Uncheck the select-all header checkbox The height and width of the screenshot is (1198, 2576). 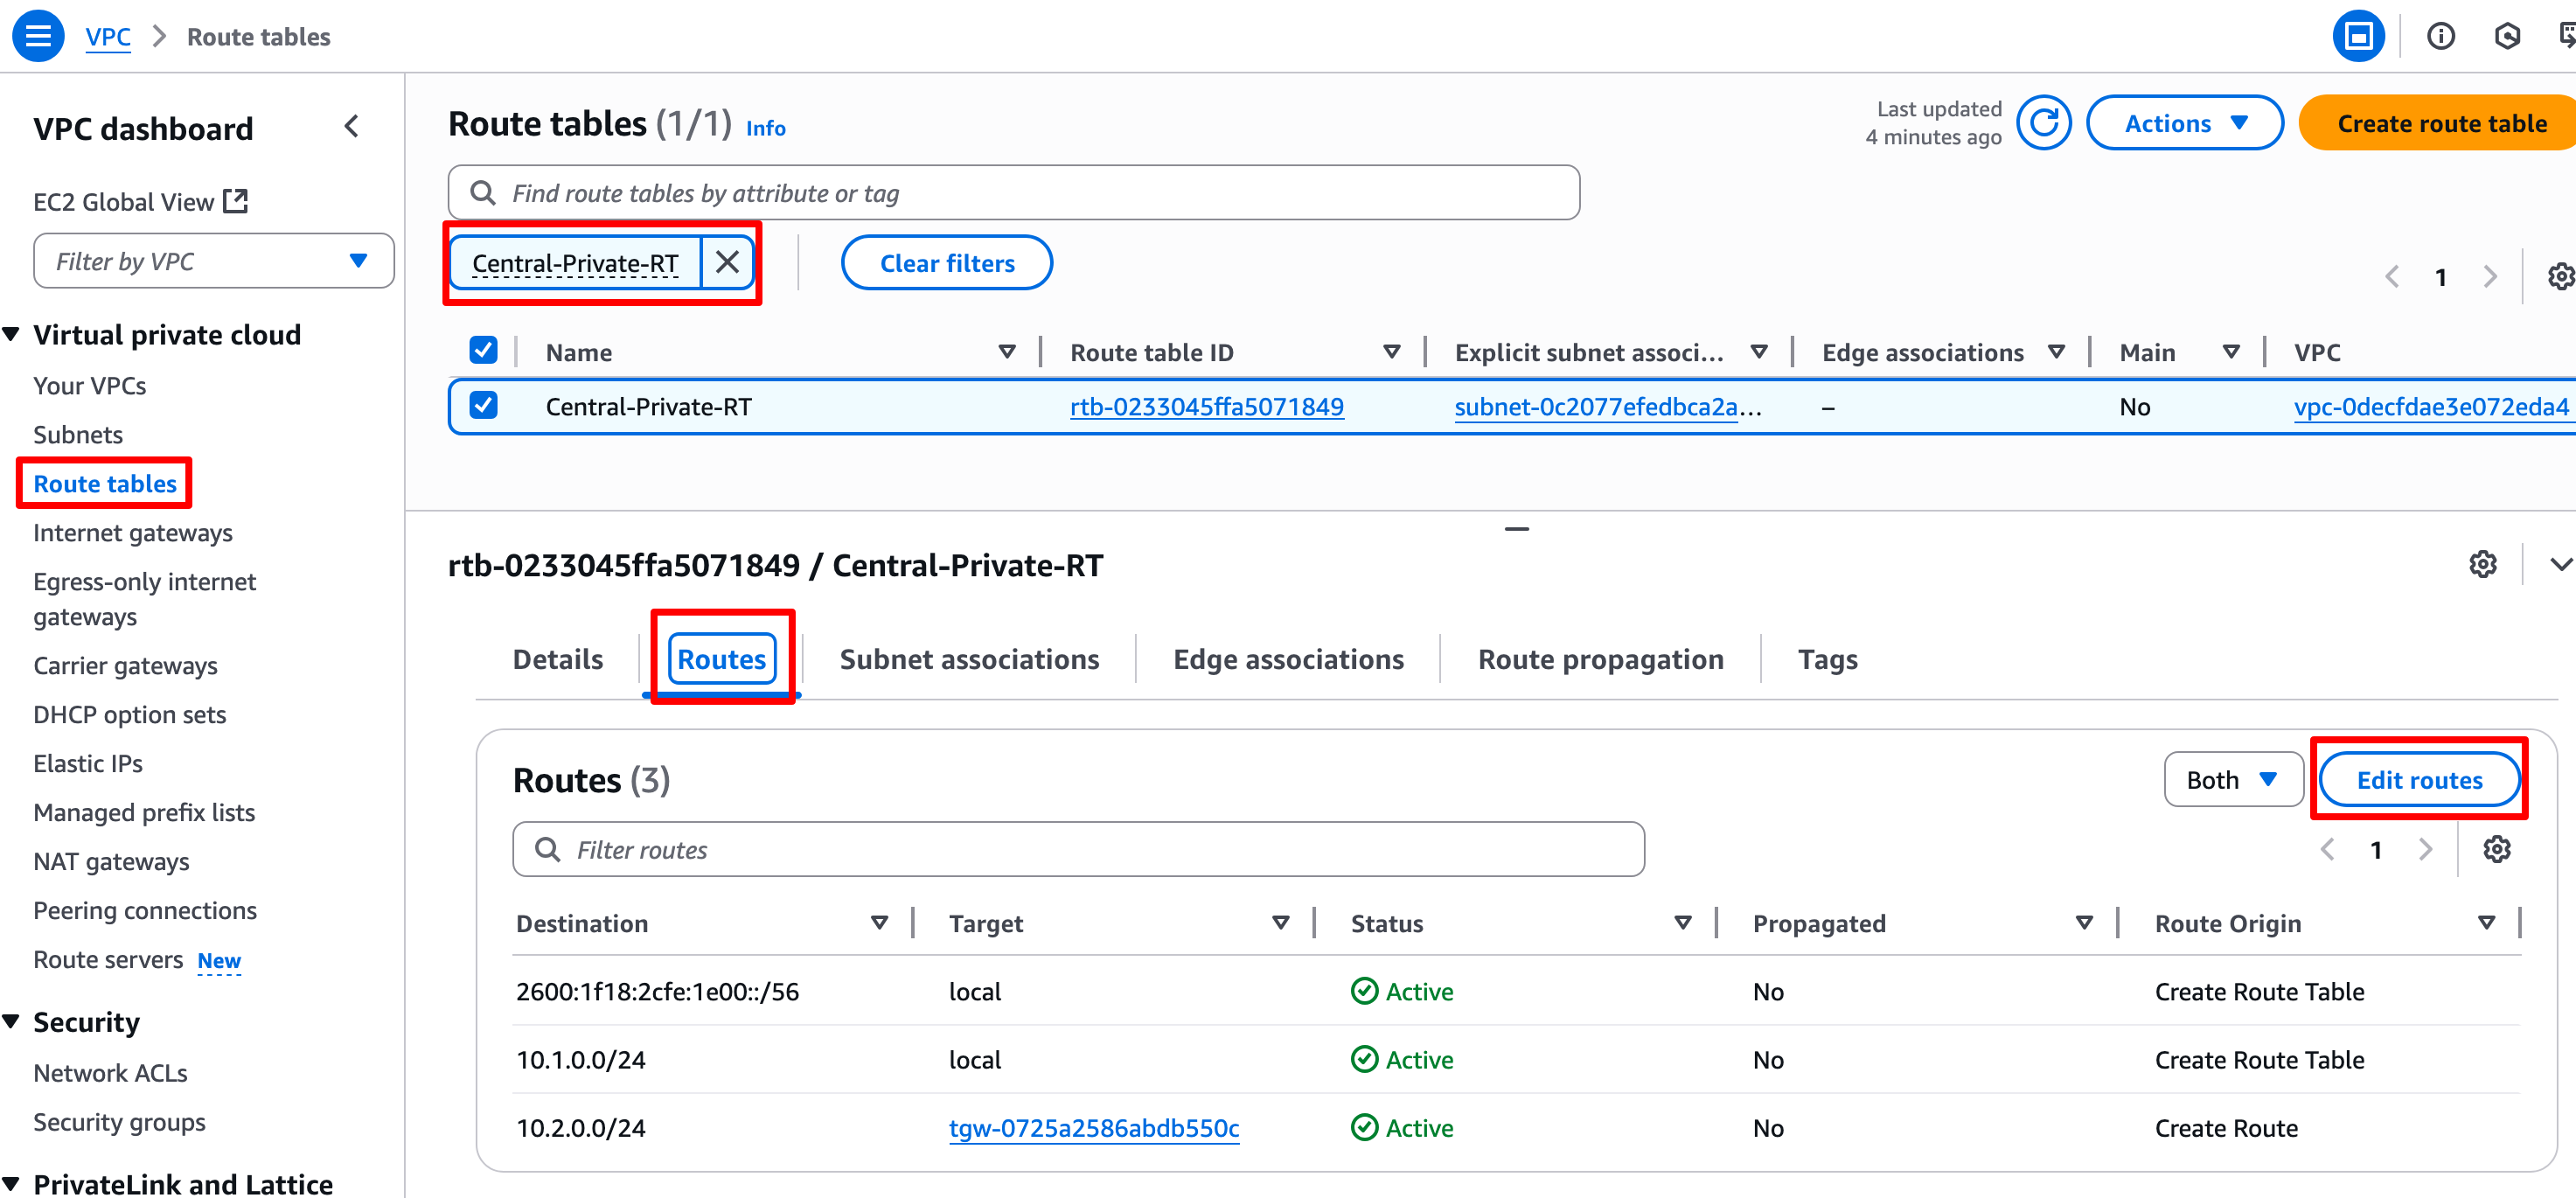(483, 351)
